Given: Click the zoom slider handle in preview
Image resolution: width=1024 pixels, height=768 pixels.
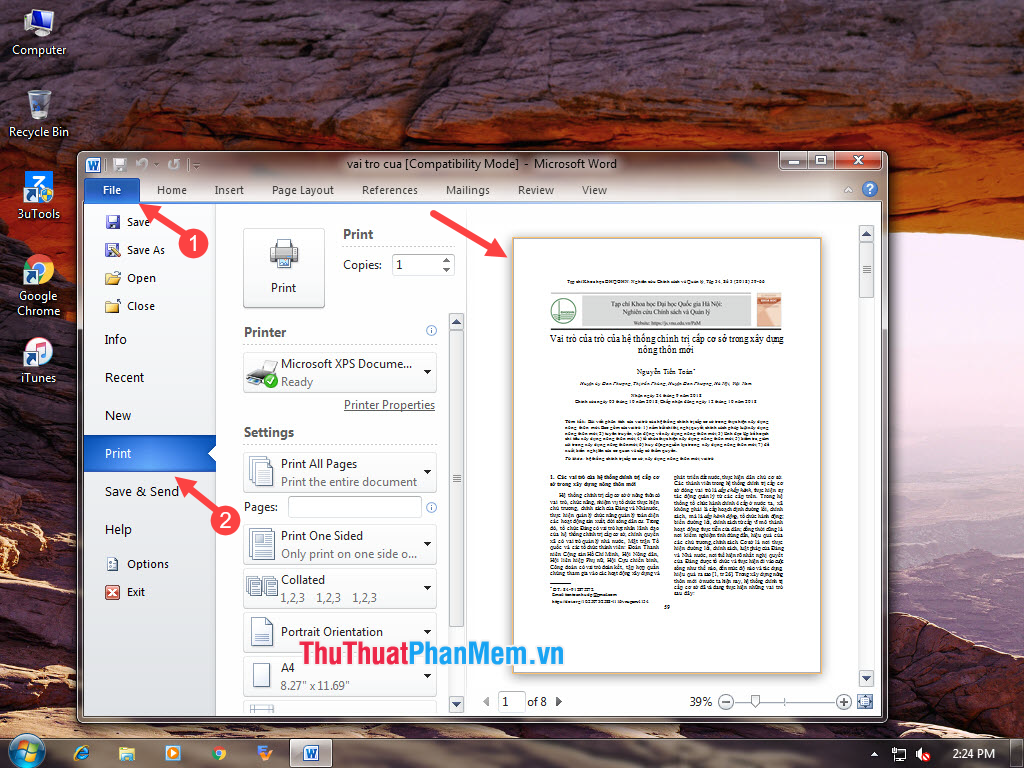Looking at the screenshot, I should [754, 702].
